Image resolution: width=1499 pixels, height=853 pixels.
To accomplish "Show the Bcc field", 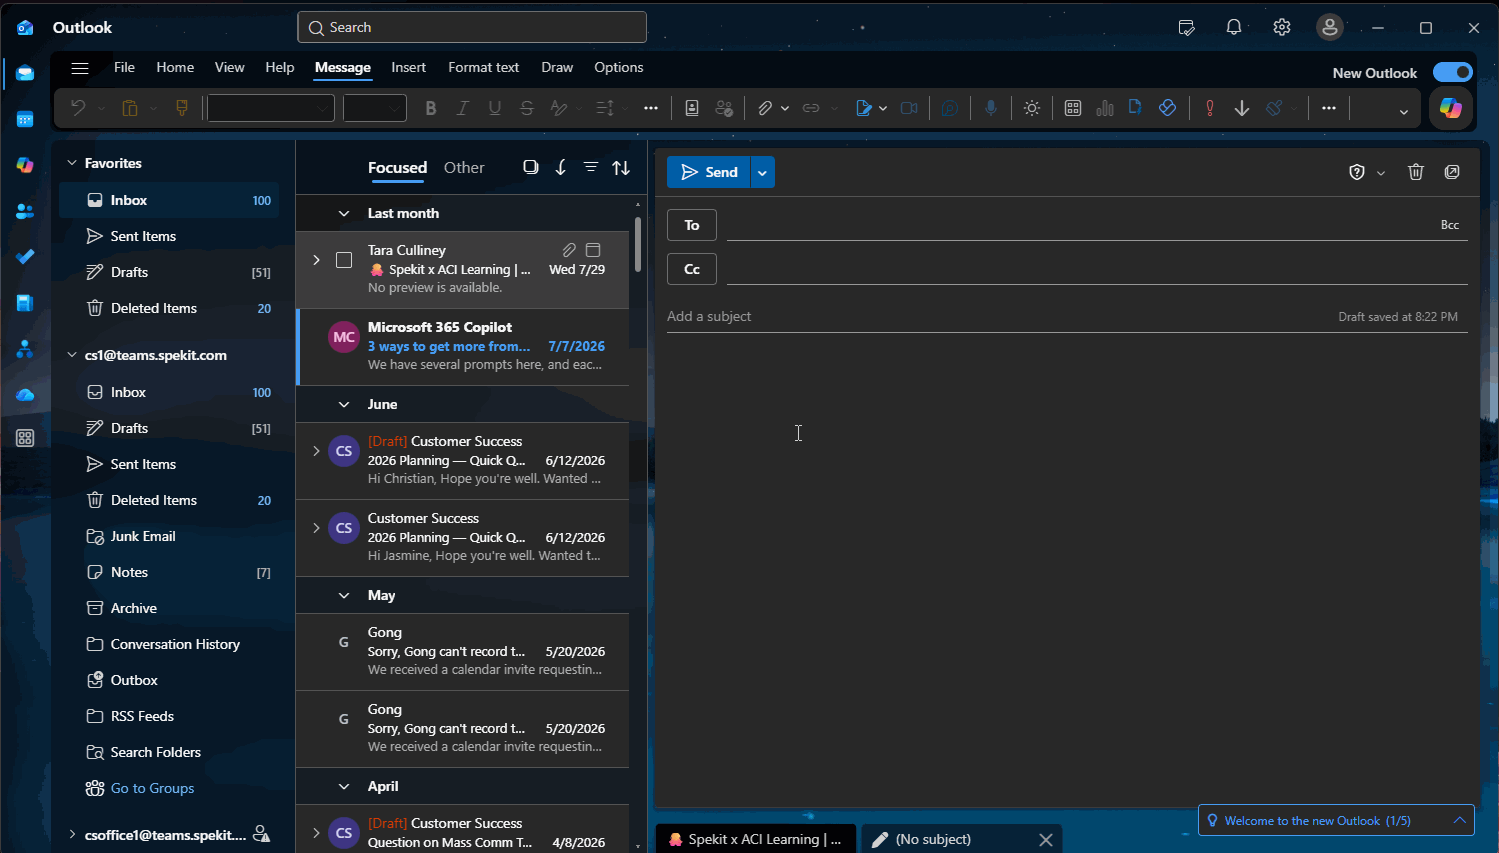I will pos(1449,225).
